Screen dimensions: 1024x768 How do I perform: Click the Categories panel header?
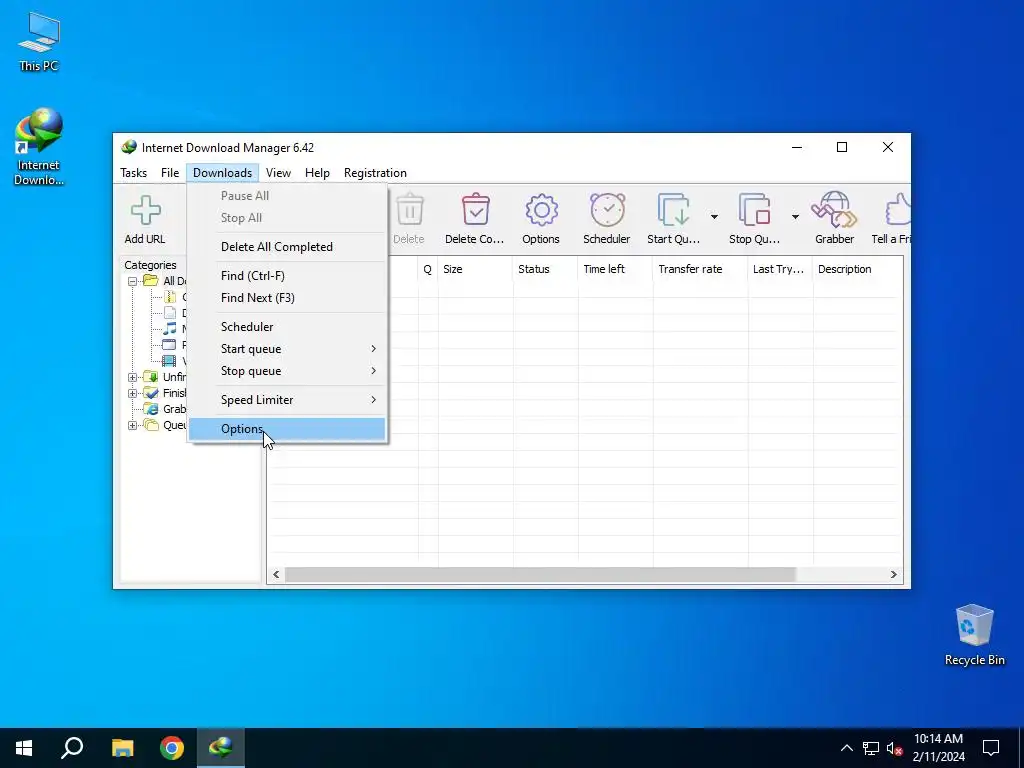tap(150, 265)
